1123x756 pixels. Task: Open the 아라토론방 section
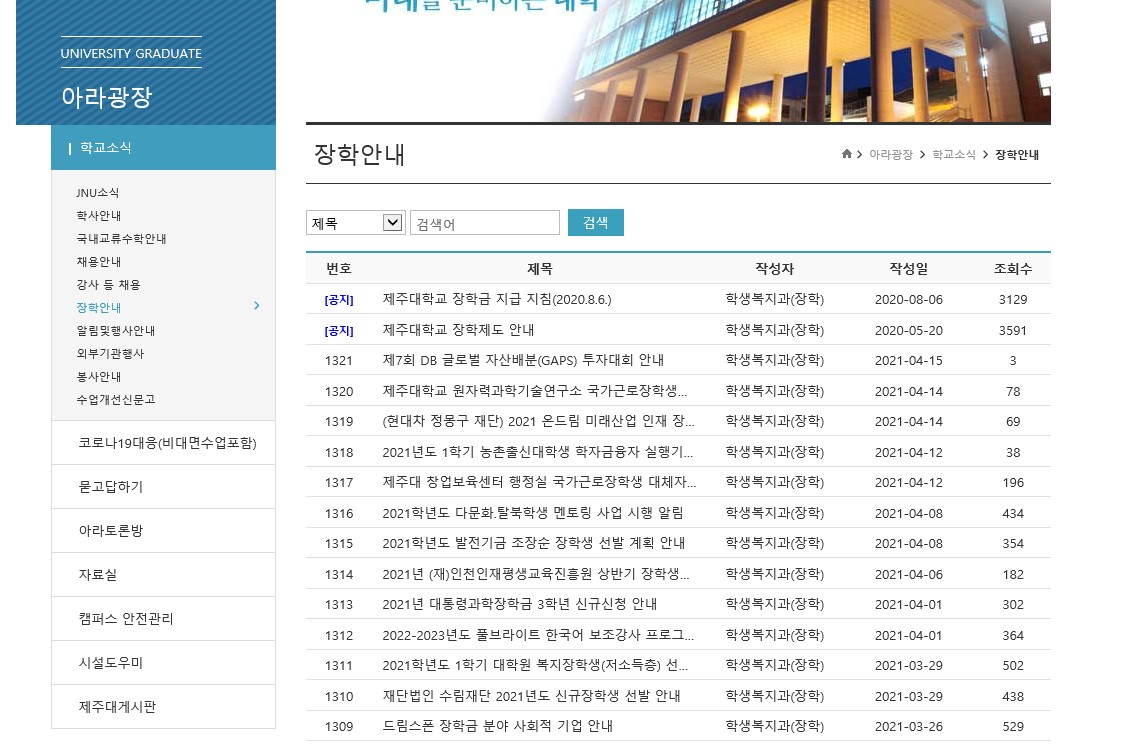(x=110, y=530)
